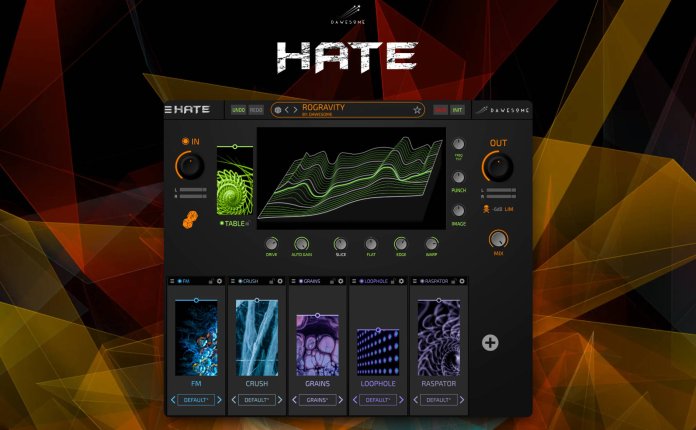This screenshot has width=696, height=430.
Task: Open the HATE hamburger menu
Action: [168, 109]
